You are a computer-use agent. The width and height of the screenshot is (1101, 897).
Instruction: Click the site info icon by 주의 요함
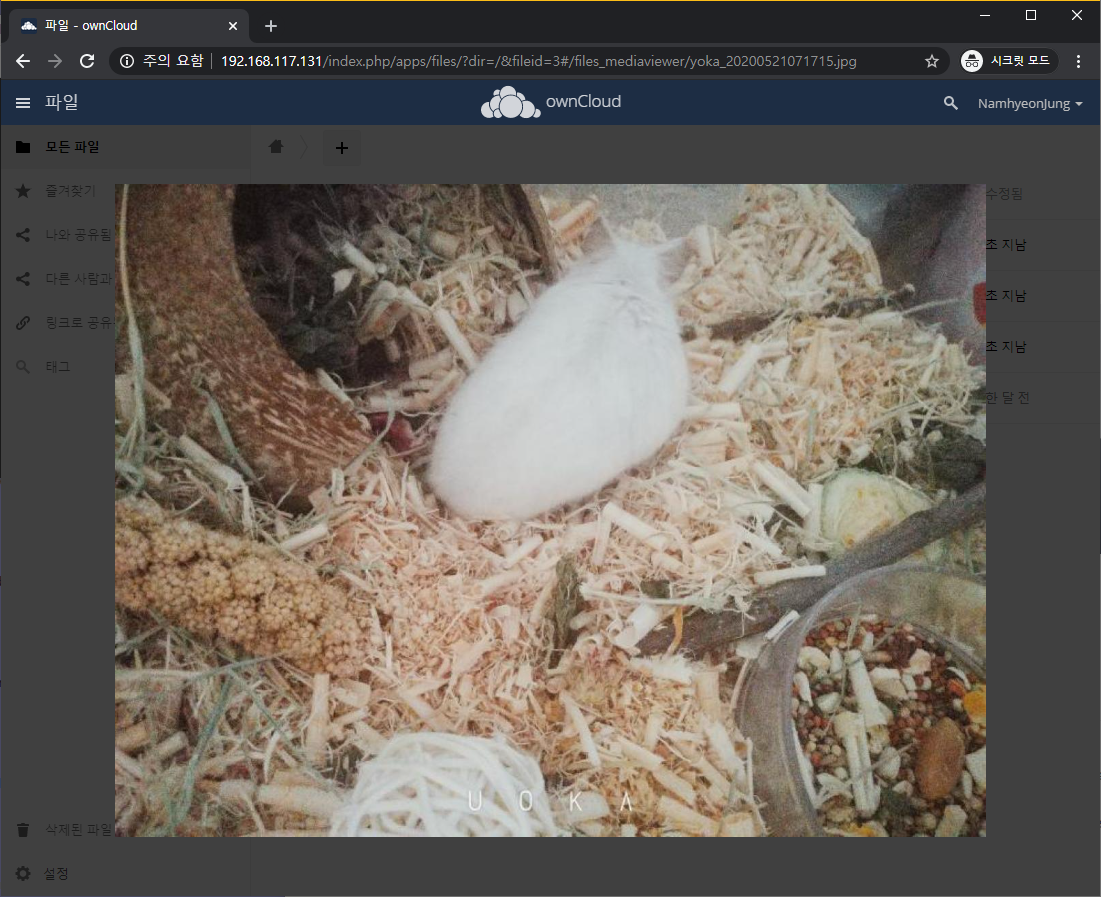(127, 61)
